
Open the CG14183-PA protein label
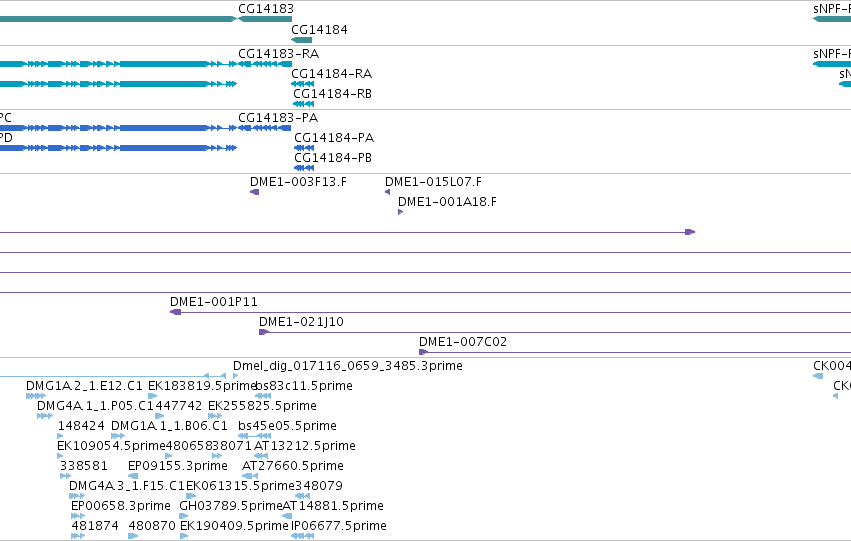[x=278, y=118]
